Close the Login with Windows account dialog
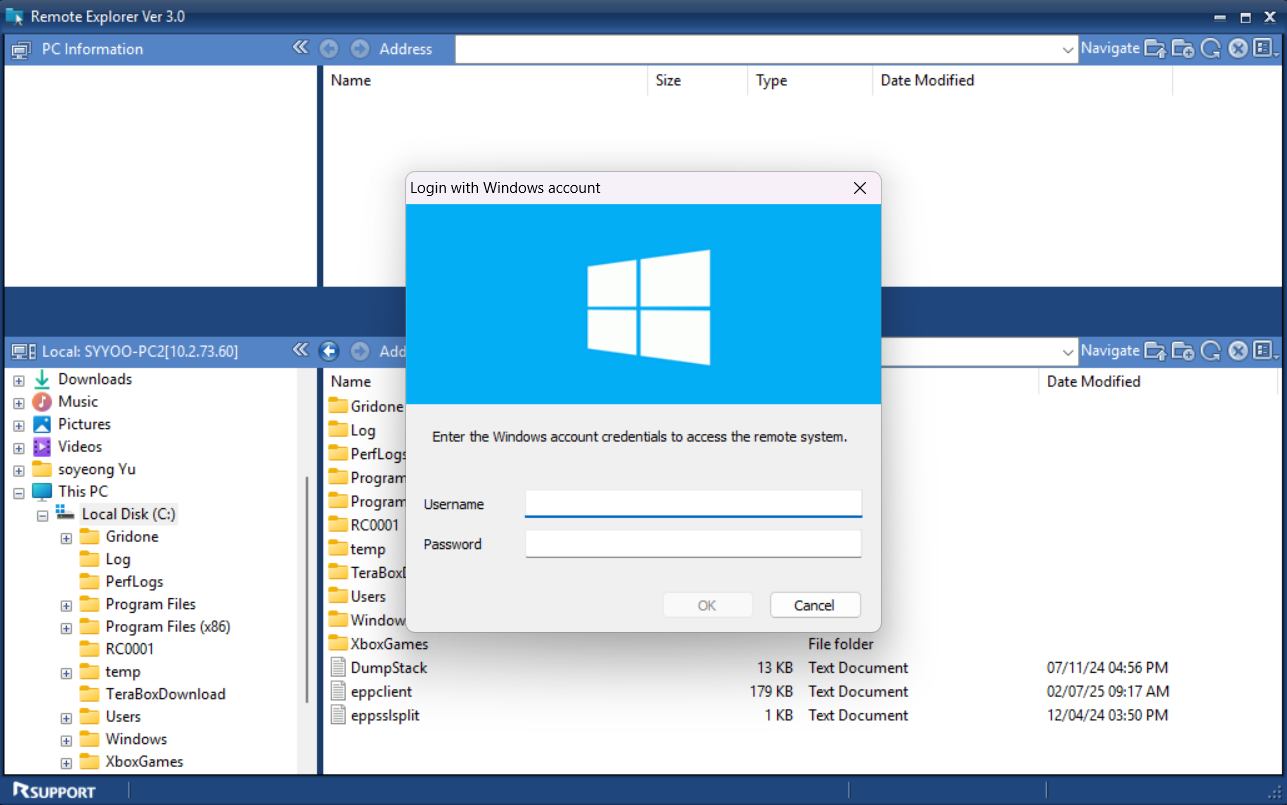 coord(859,188)
